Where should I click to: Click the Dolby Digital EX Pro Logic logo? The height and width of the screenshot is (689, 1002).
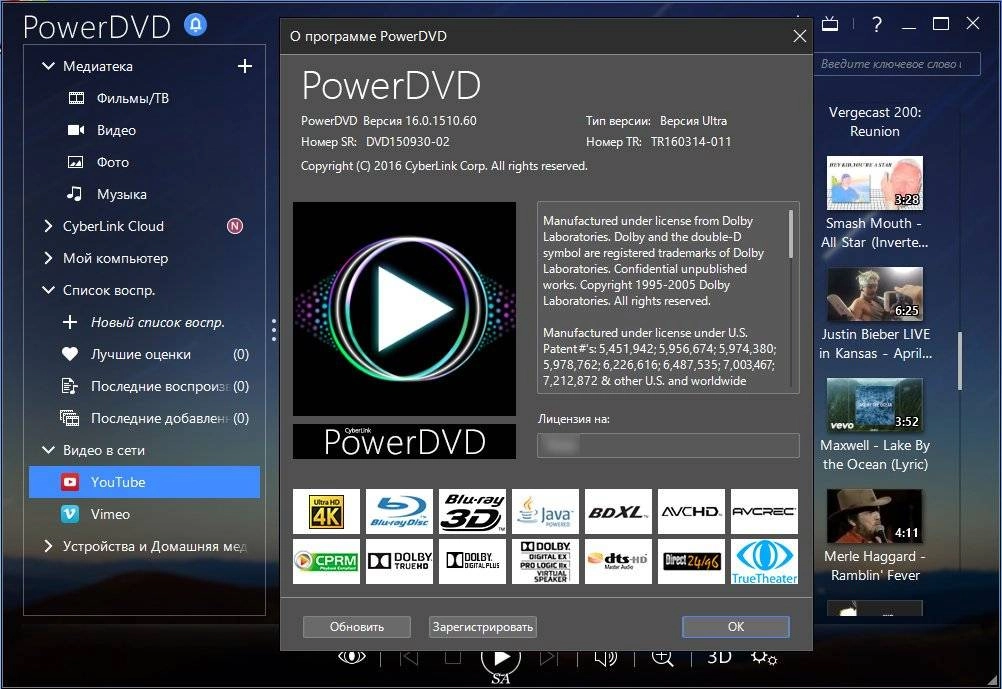545,561
